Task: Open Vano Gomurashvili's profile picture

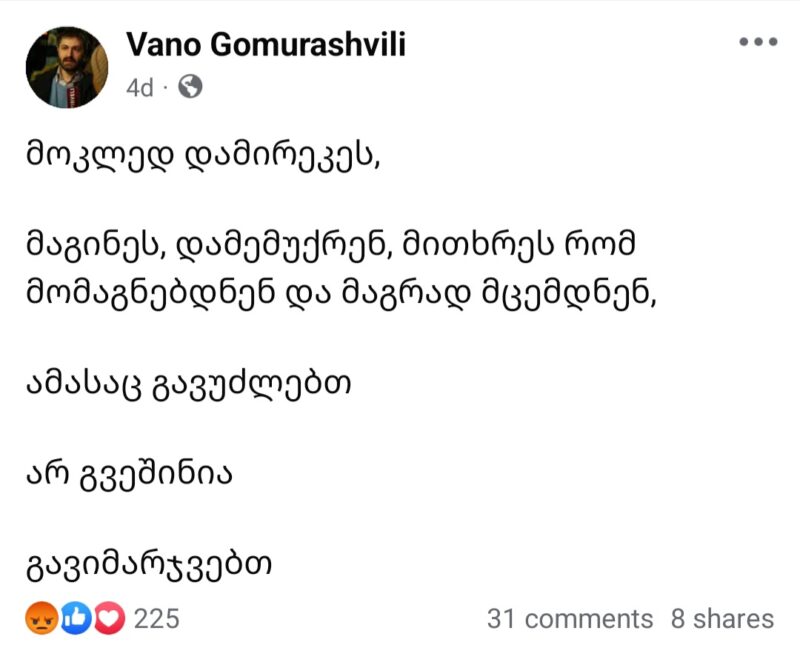Action: (68, 67)
